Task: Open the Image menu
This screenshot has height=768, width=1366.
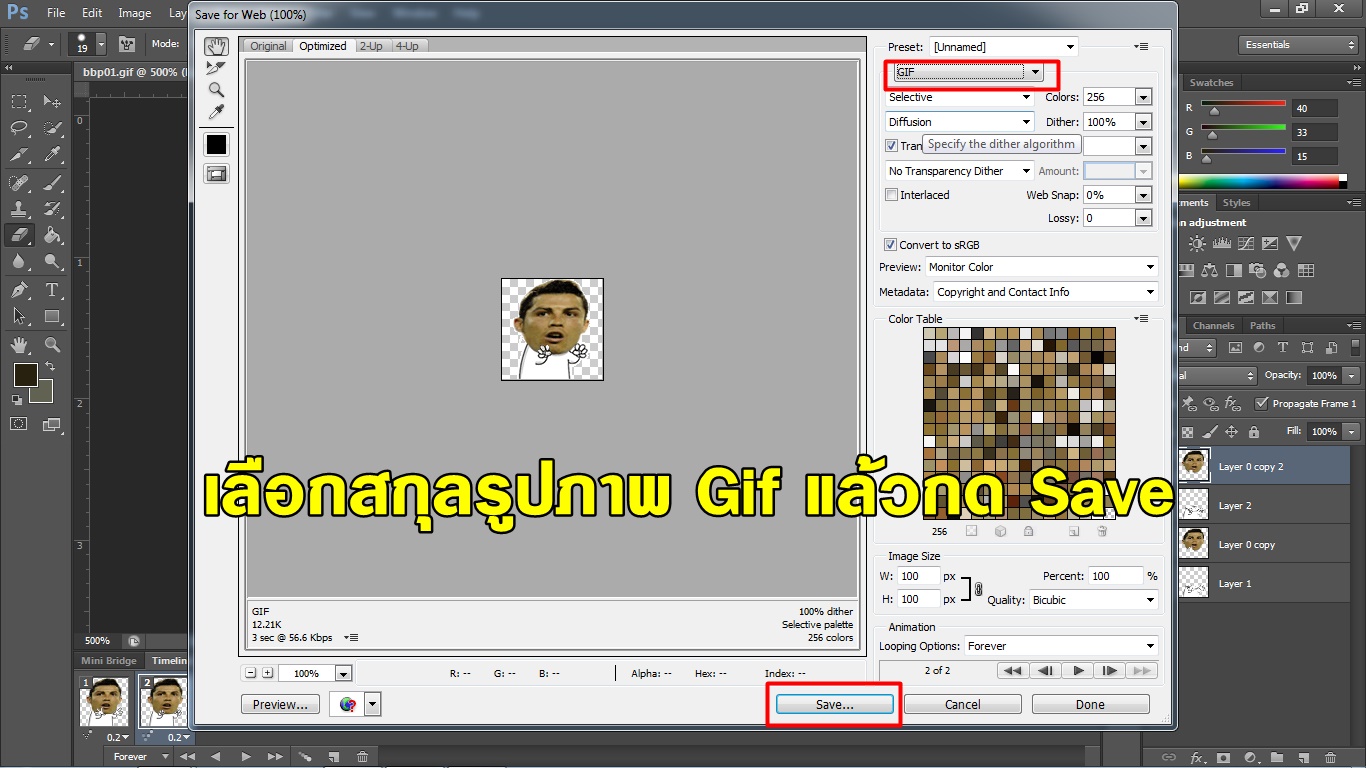Action: (x=135, y=13)
